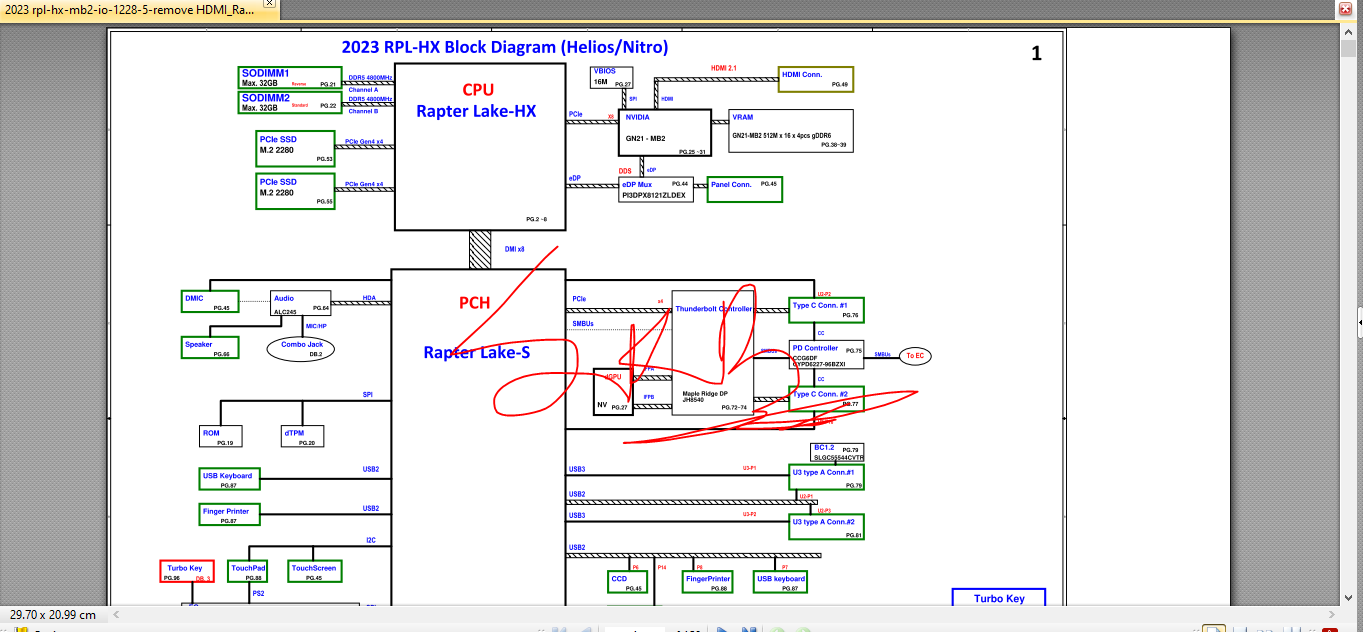
Task: Click the red Turbo Key box
Action: point(187,572)
